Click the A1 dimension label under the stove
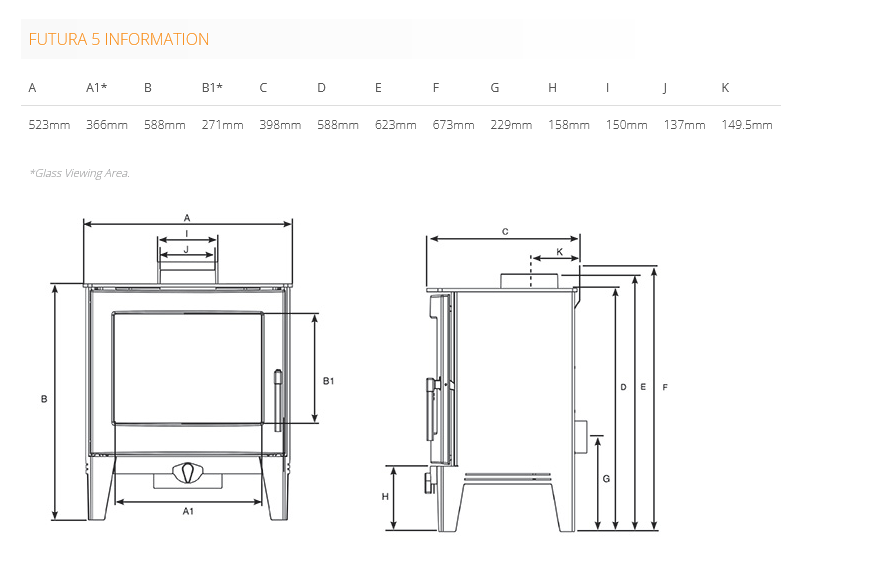Screen dimensions: 876x584 pos(187,512)
